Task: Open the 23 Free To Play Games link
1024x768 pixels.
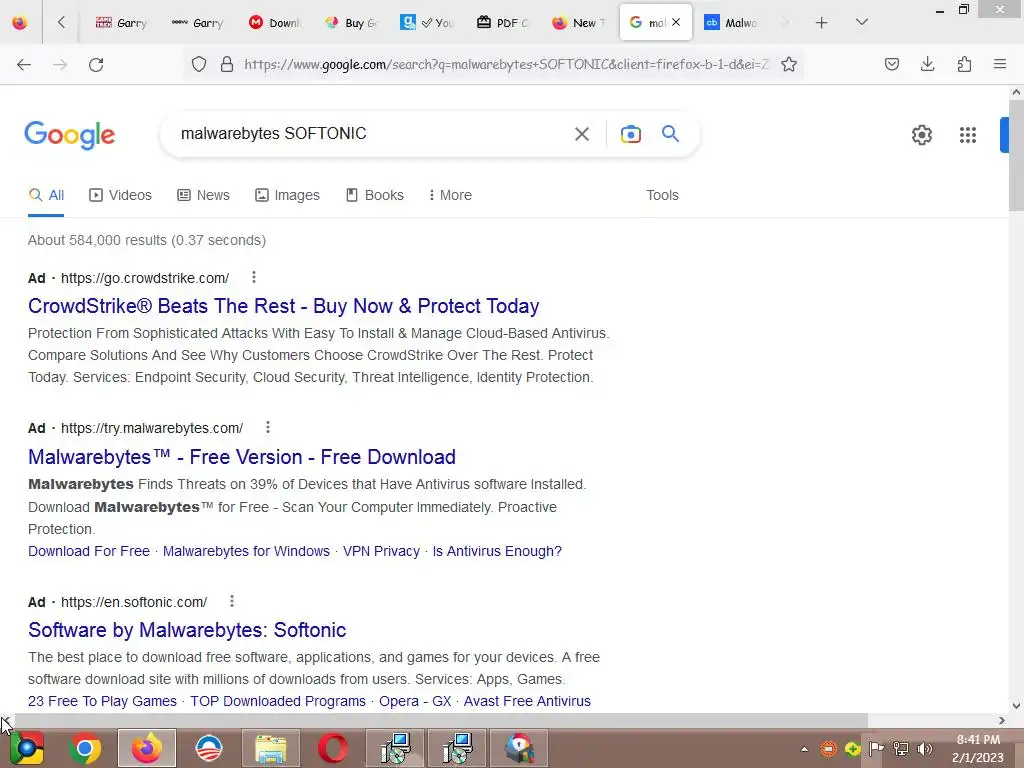Action: [103, 701]
